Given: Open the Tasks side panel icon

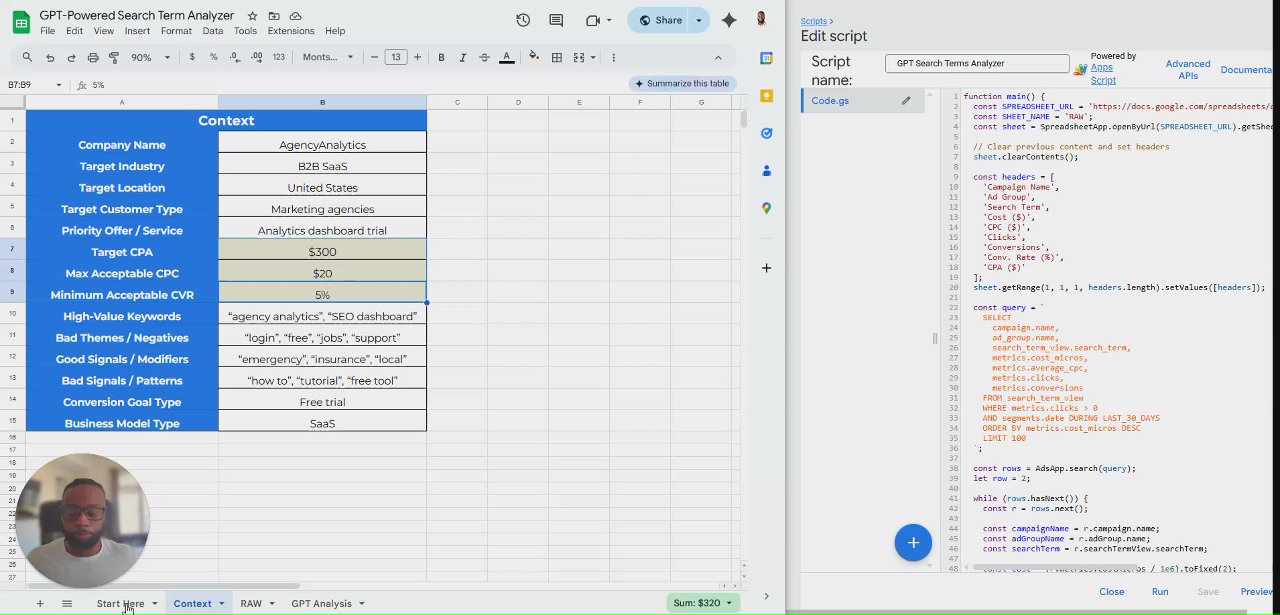Looking at the screenshot, I should [x=767, y=133].
